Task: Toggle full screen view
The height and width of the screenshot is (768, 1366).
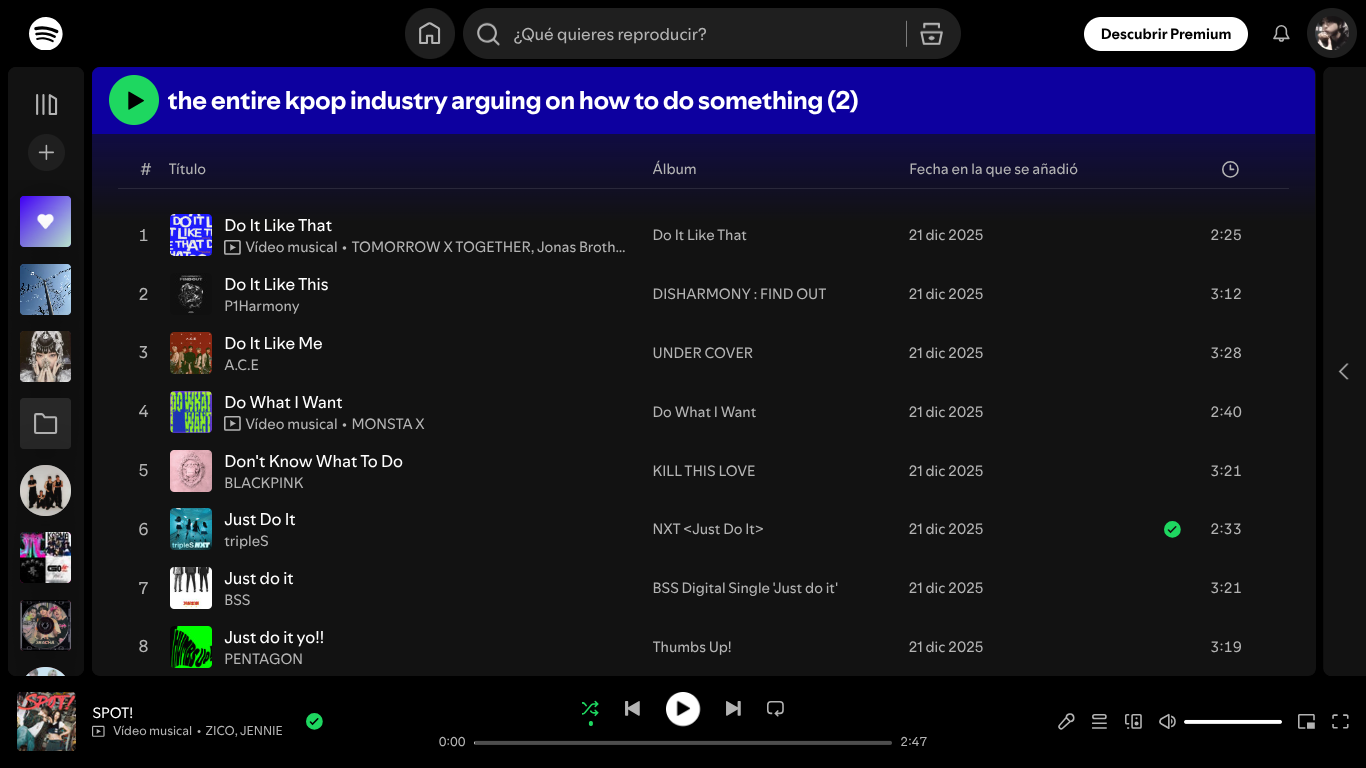Action: click(1340, 721)
